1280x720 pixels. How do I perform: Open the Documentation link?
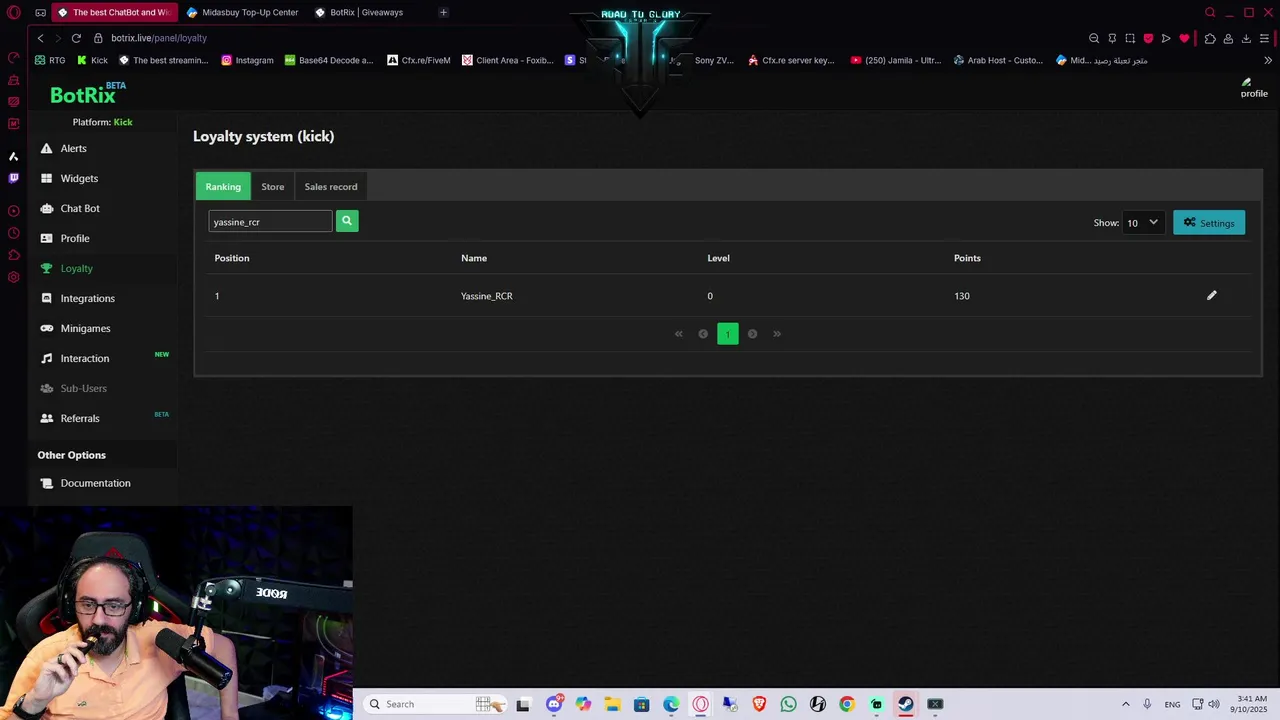click(95, 483)
